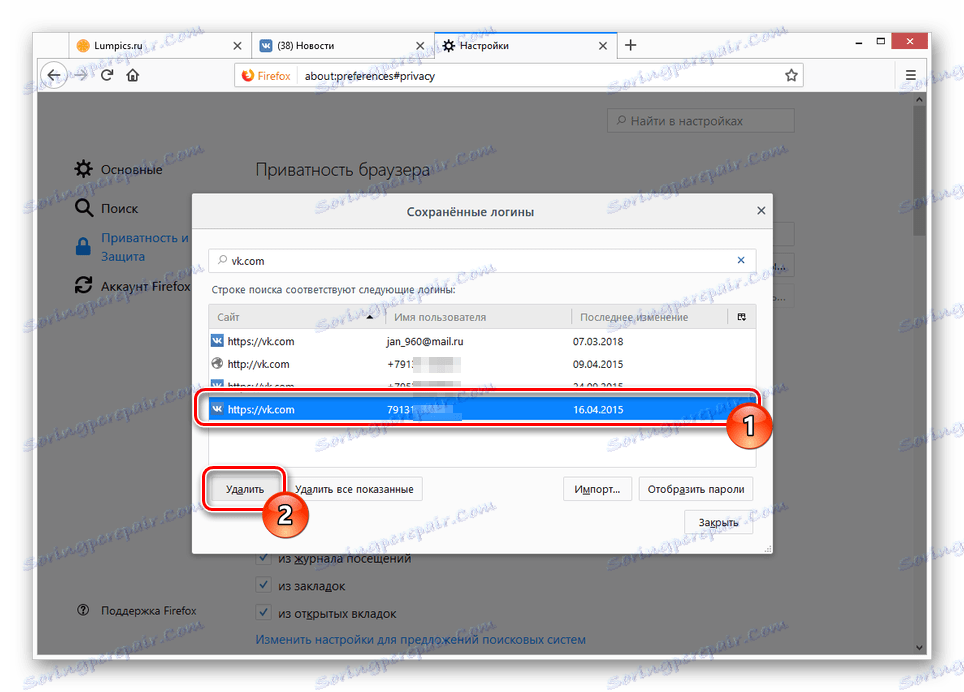This screenshot has height=692, width=964.
Task: Open the Firefox hamburger menu
Action: [911, 76]
